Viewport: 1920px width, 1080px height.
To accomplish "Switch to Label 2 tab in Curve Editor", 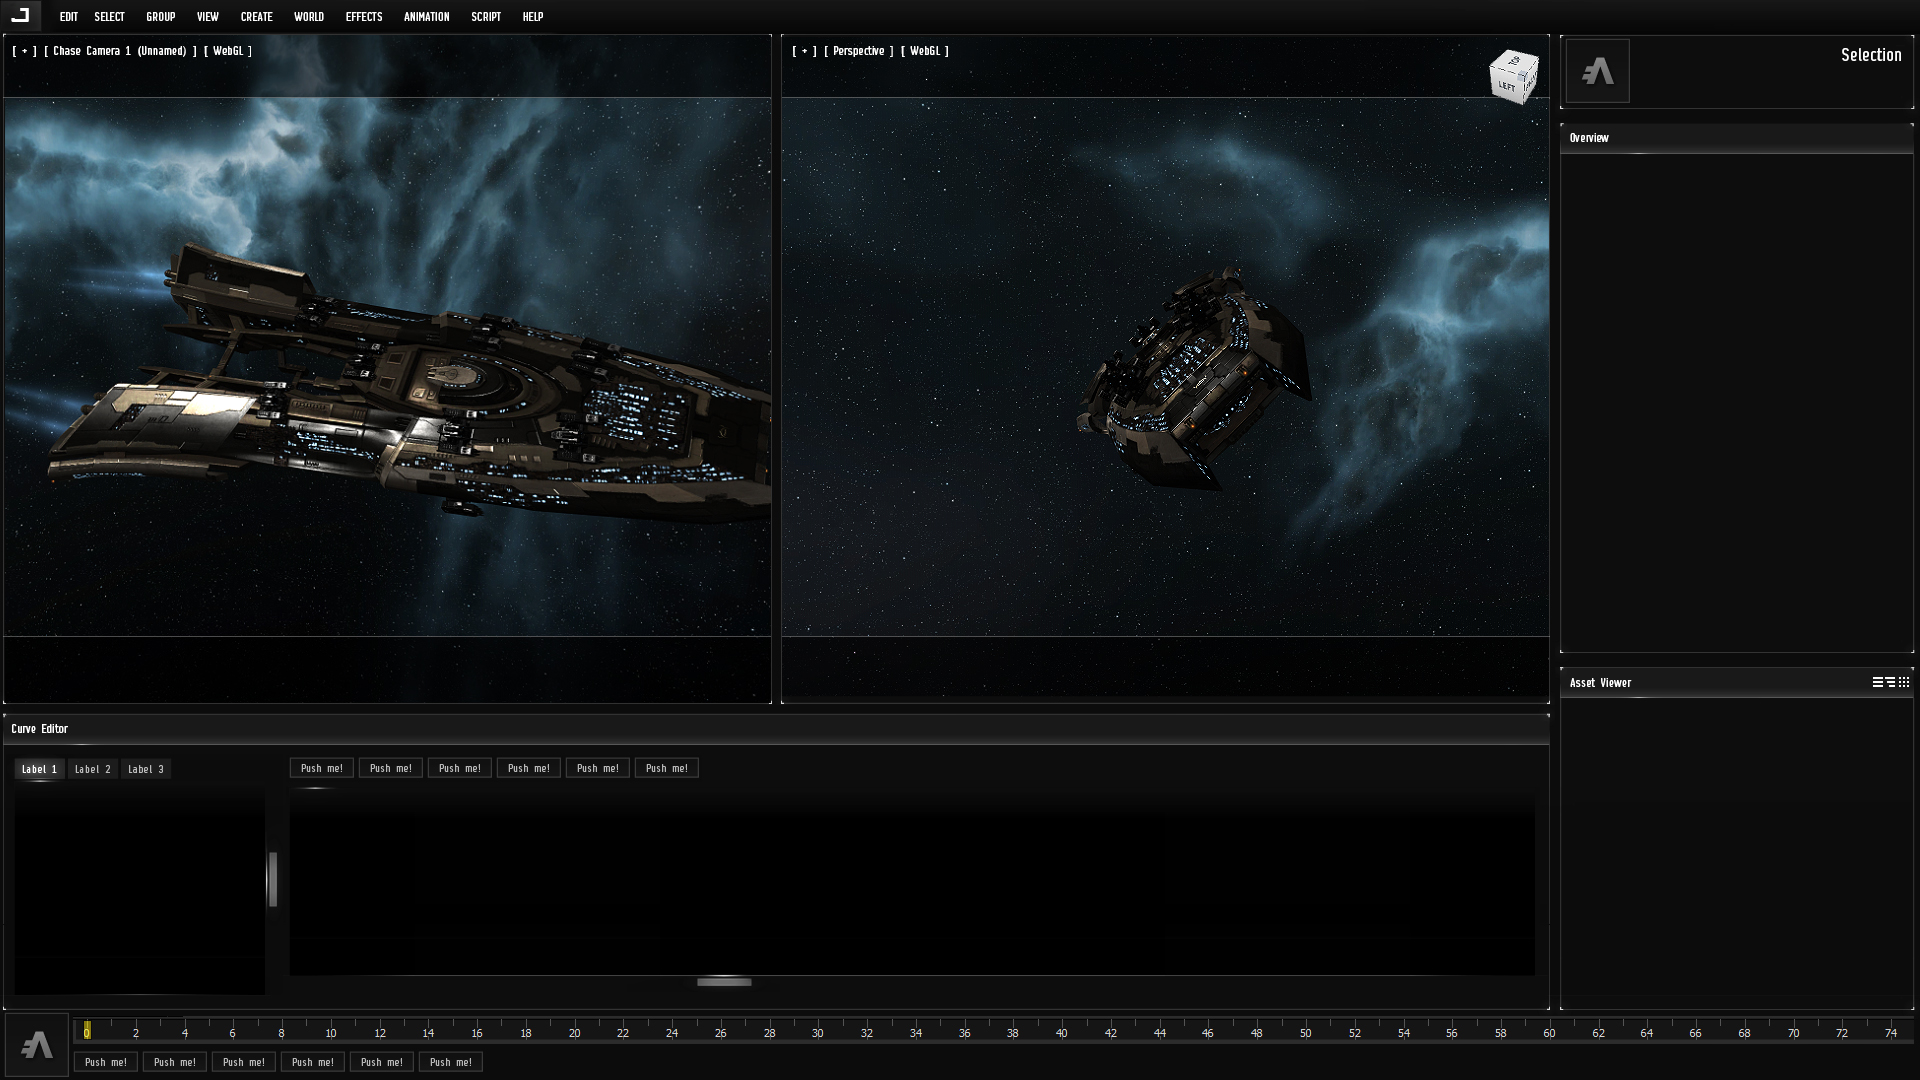I will pyautogui.click(x=93, y=769).
